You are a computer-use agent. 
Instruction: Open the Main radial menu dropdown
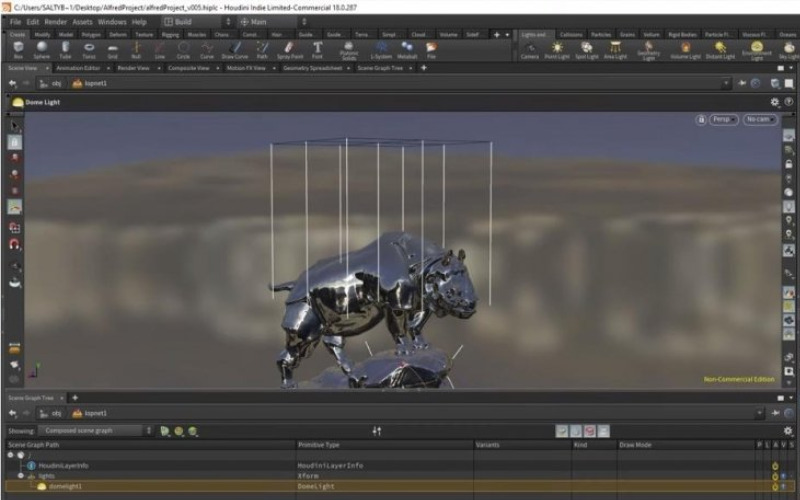pos(273,21)
